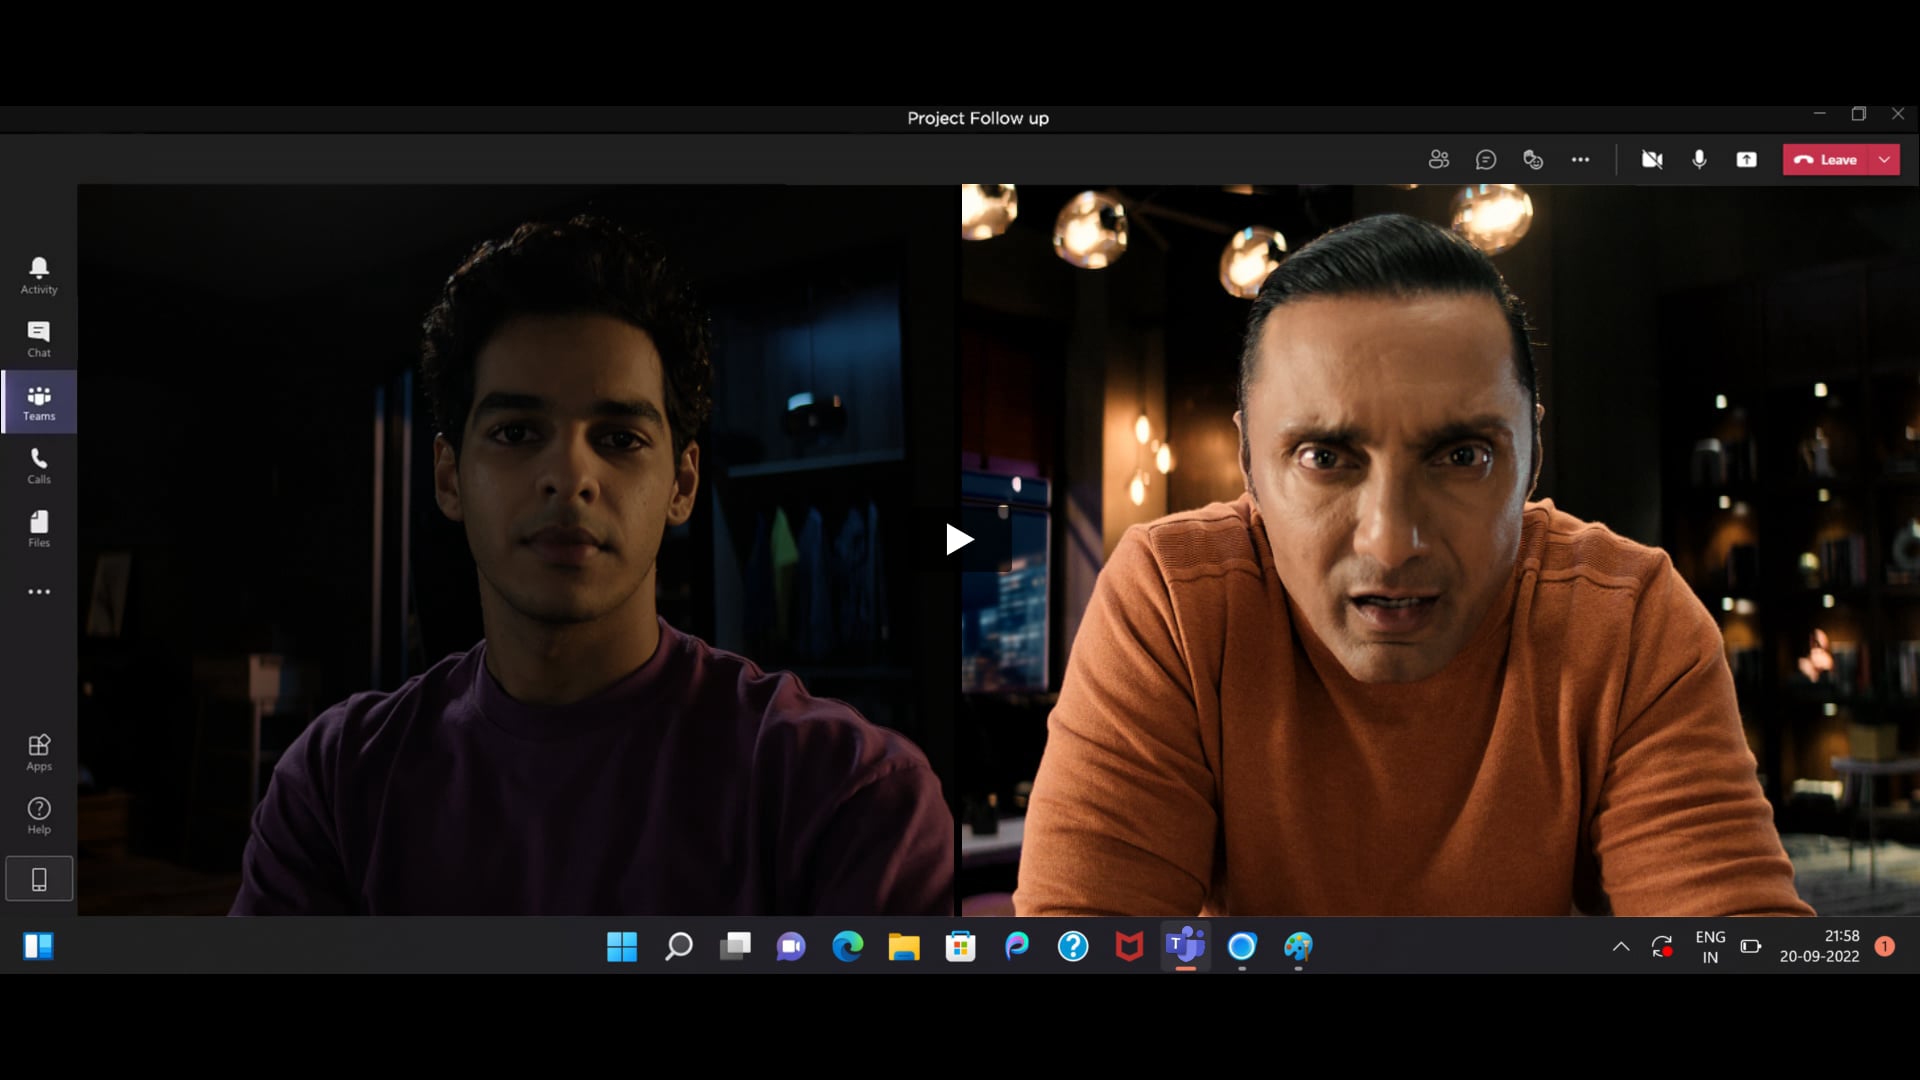Open the Windows Start menu on taskbar

[621, 946]
